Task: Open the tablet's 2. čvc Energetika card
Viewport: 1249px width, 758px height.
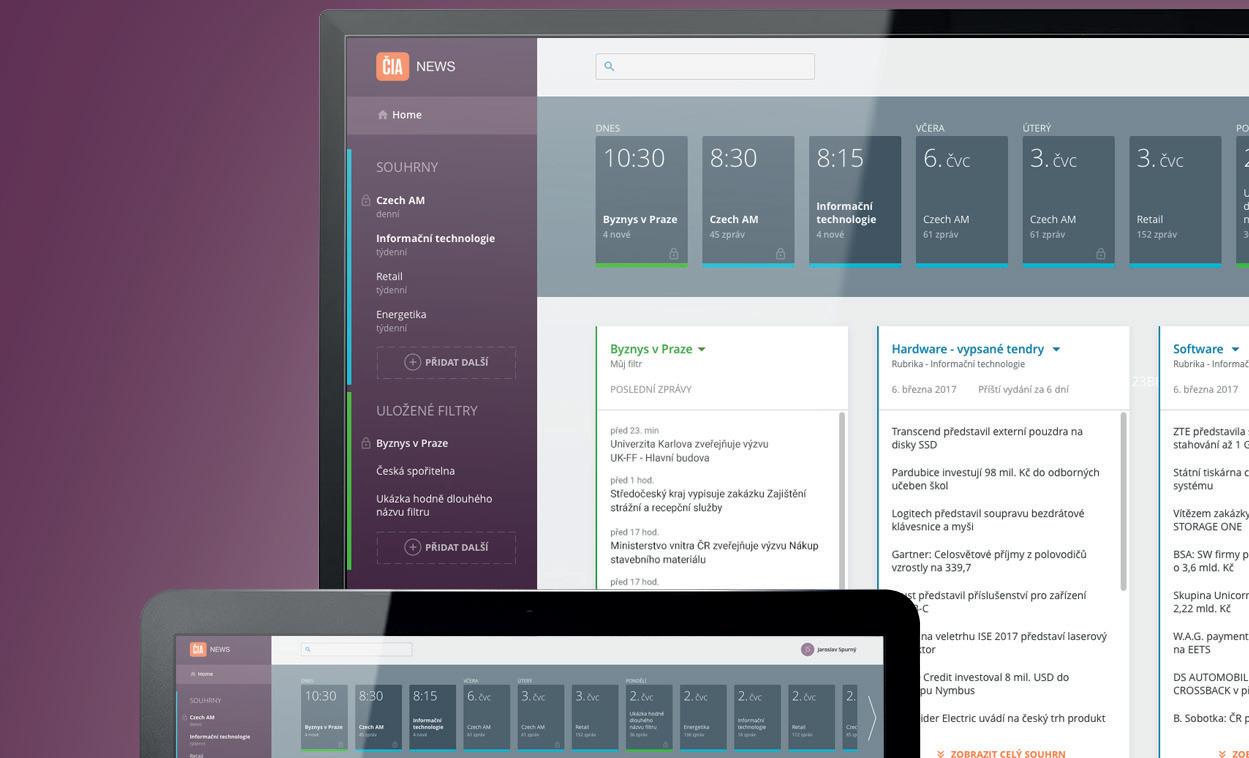Action: point(703,718)
